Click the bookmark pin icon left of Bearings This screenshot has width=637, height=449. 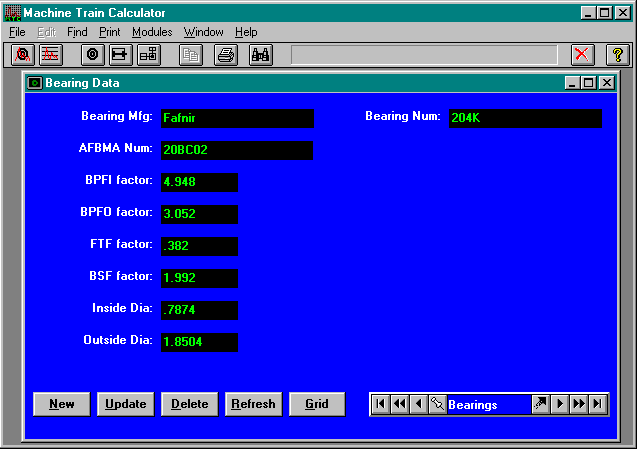click(x=438, y=404)
